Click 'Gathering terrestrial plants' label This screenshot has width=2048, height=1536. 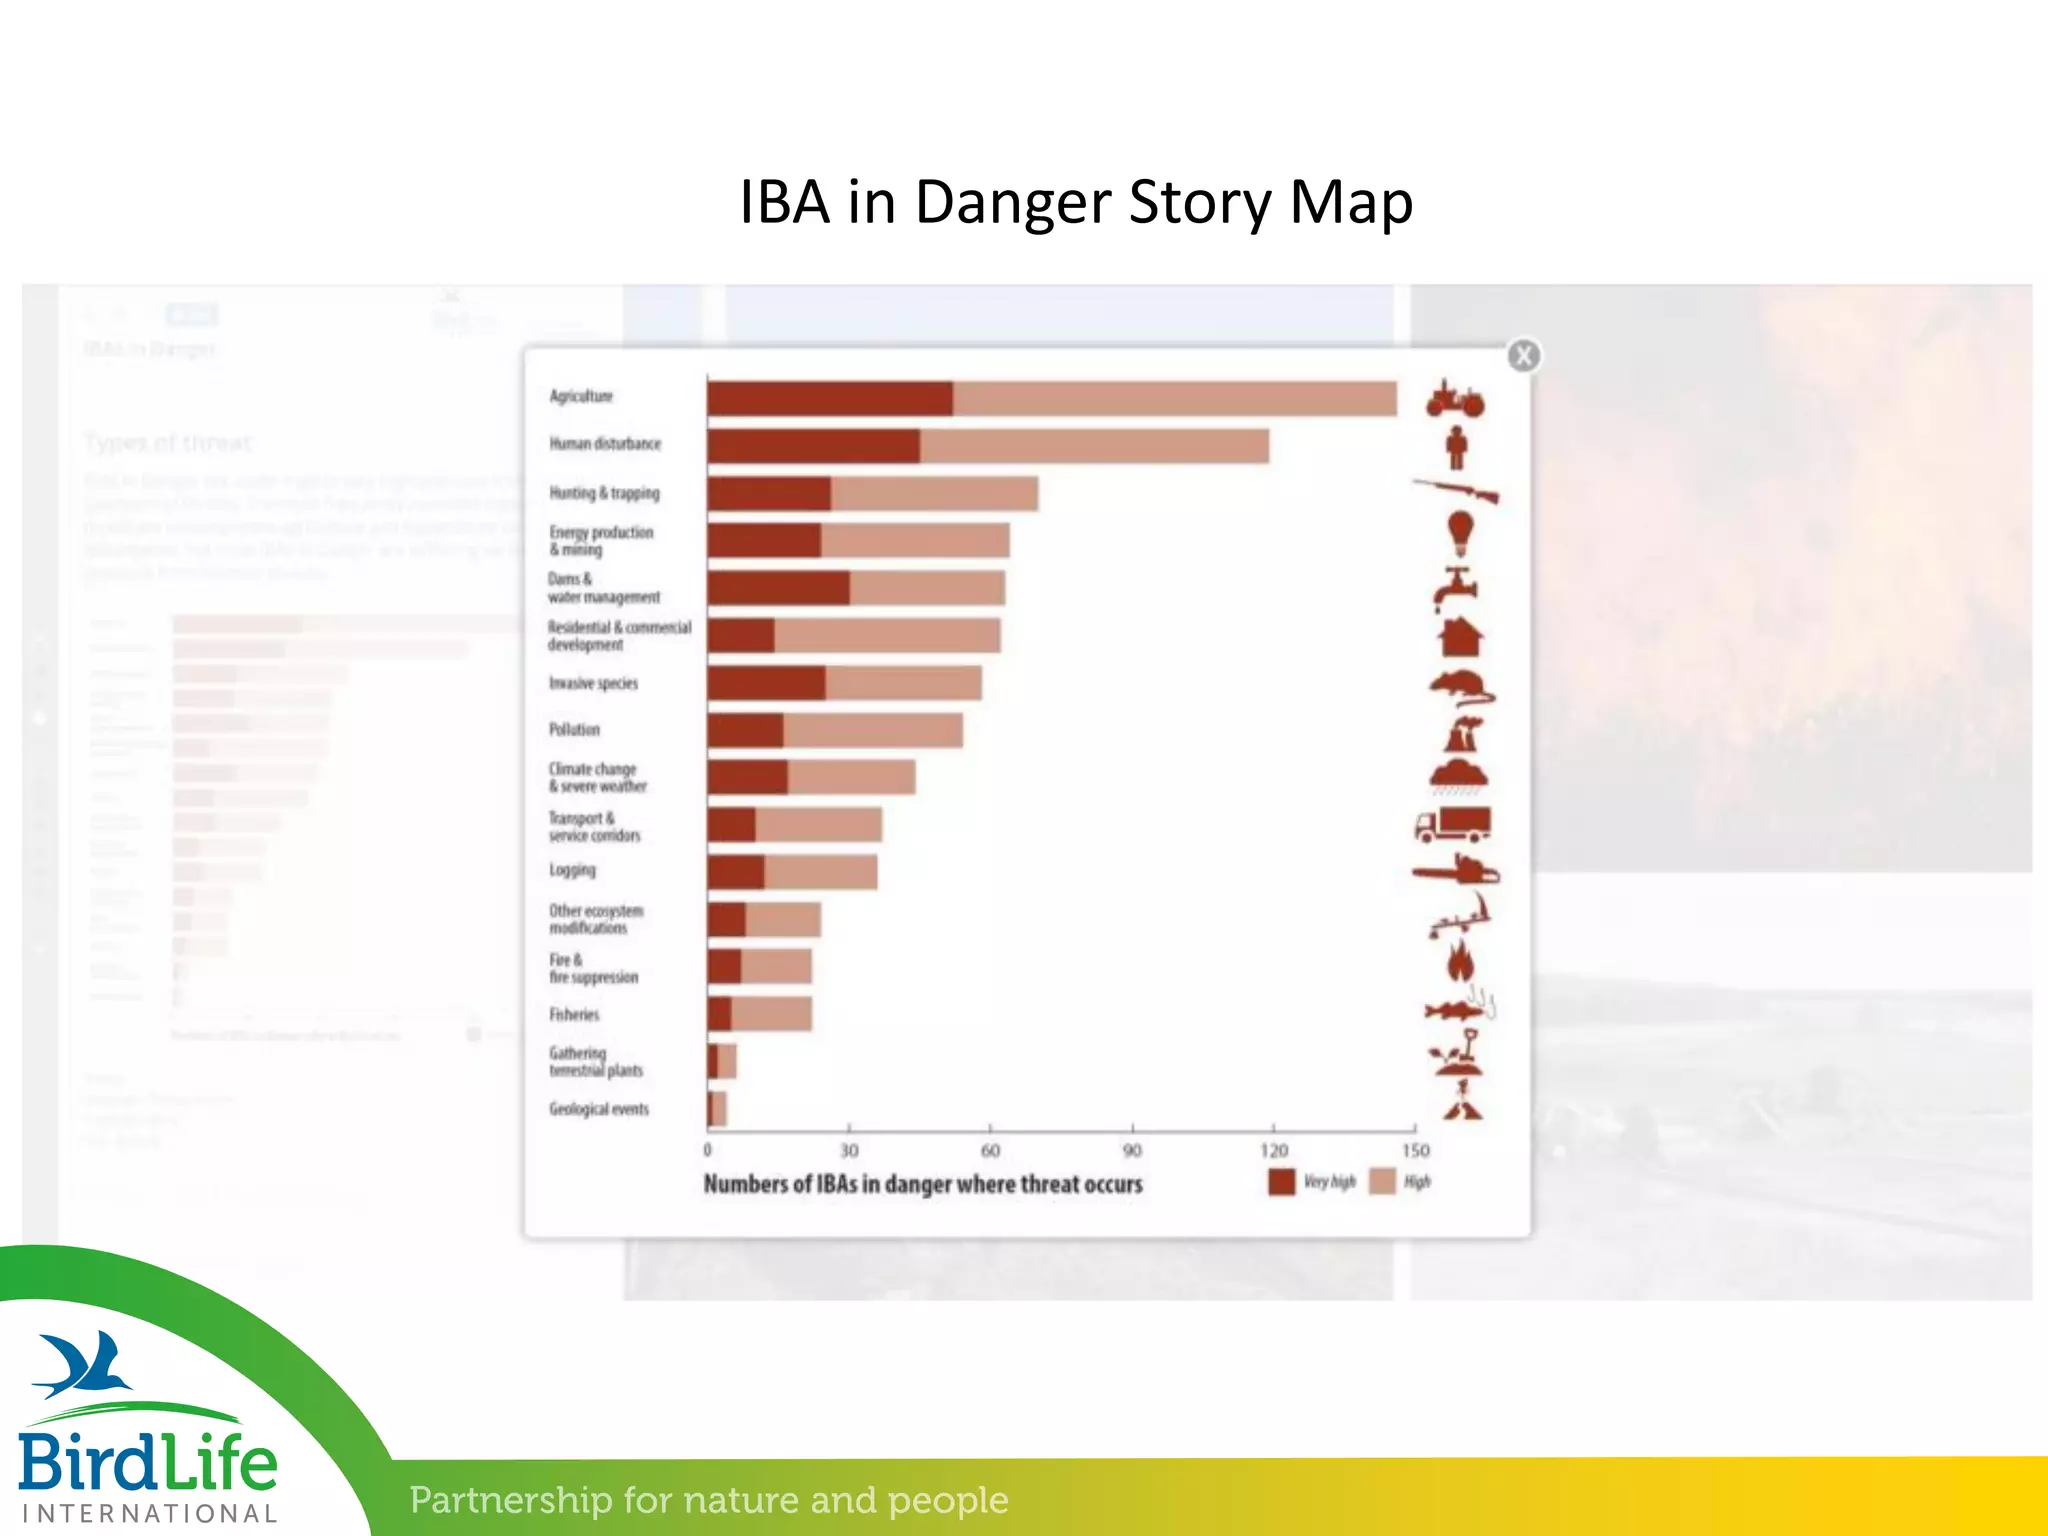pos(596,1062)
